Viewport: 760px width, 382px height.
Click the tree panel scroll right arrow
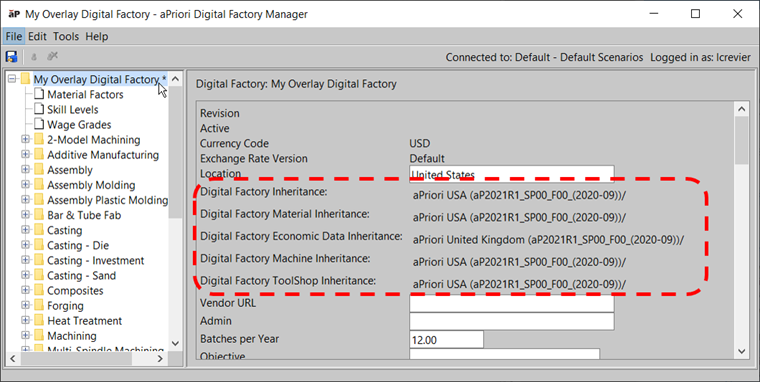[x=160, y=359]
